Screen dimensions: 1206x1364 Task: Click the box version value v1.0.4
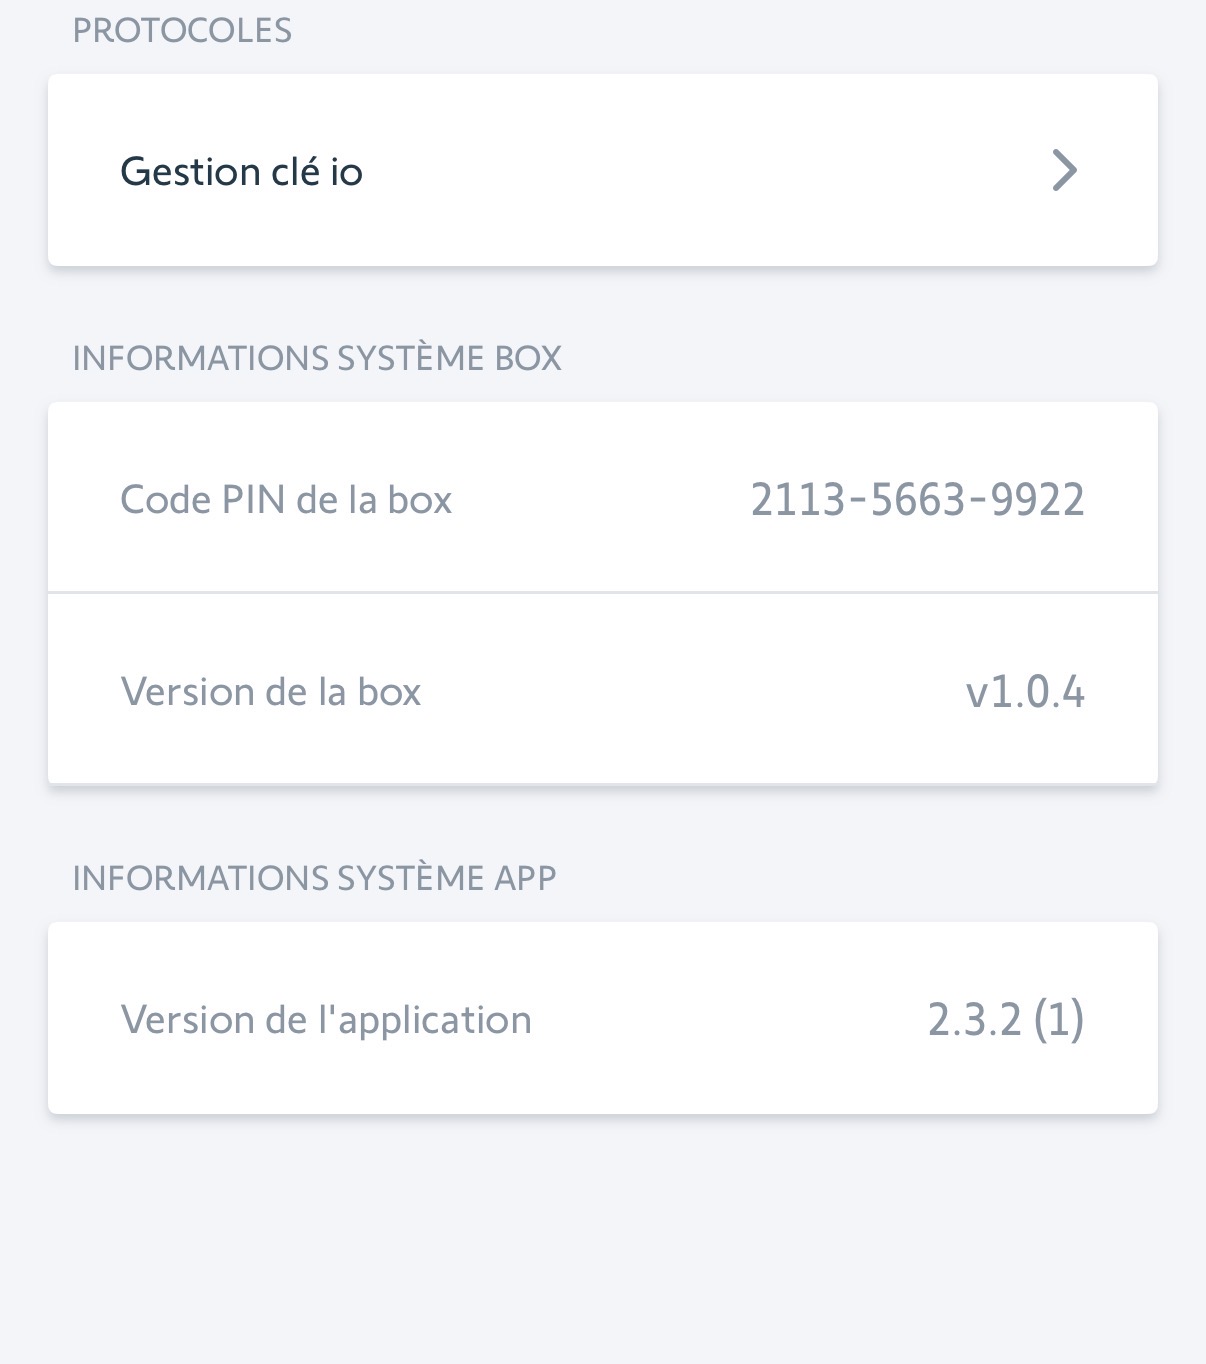[1024, 692]
